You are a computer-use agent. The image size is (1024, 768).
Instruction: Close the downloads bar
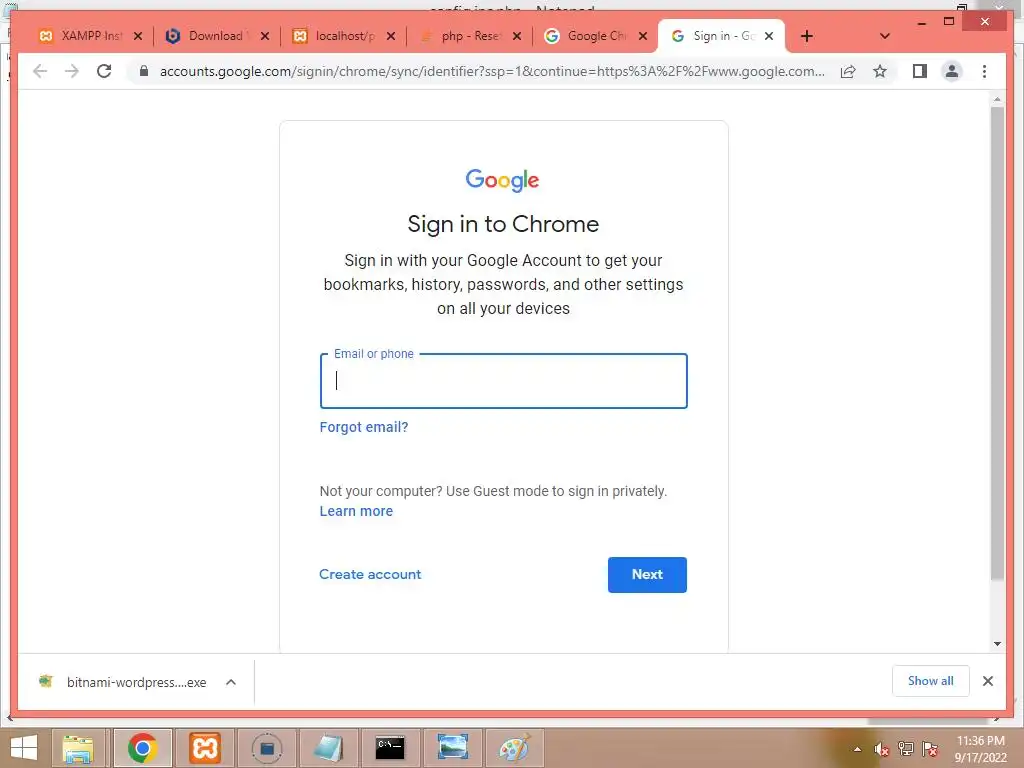click(x=987, y=681)
